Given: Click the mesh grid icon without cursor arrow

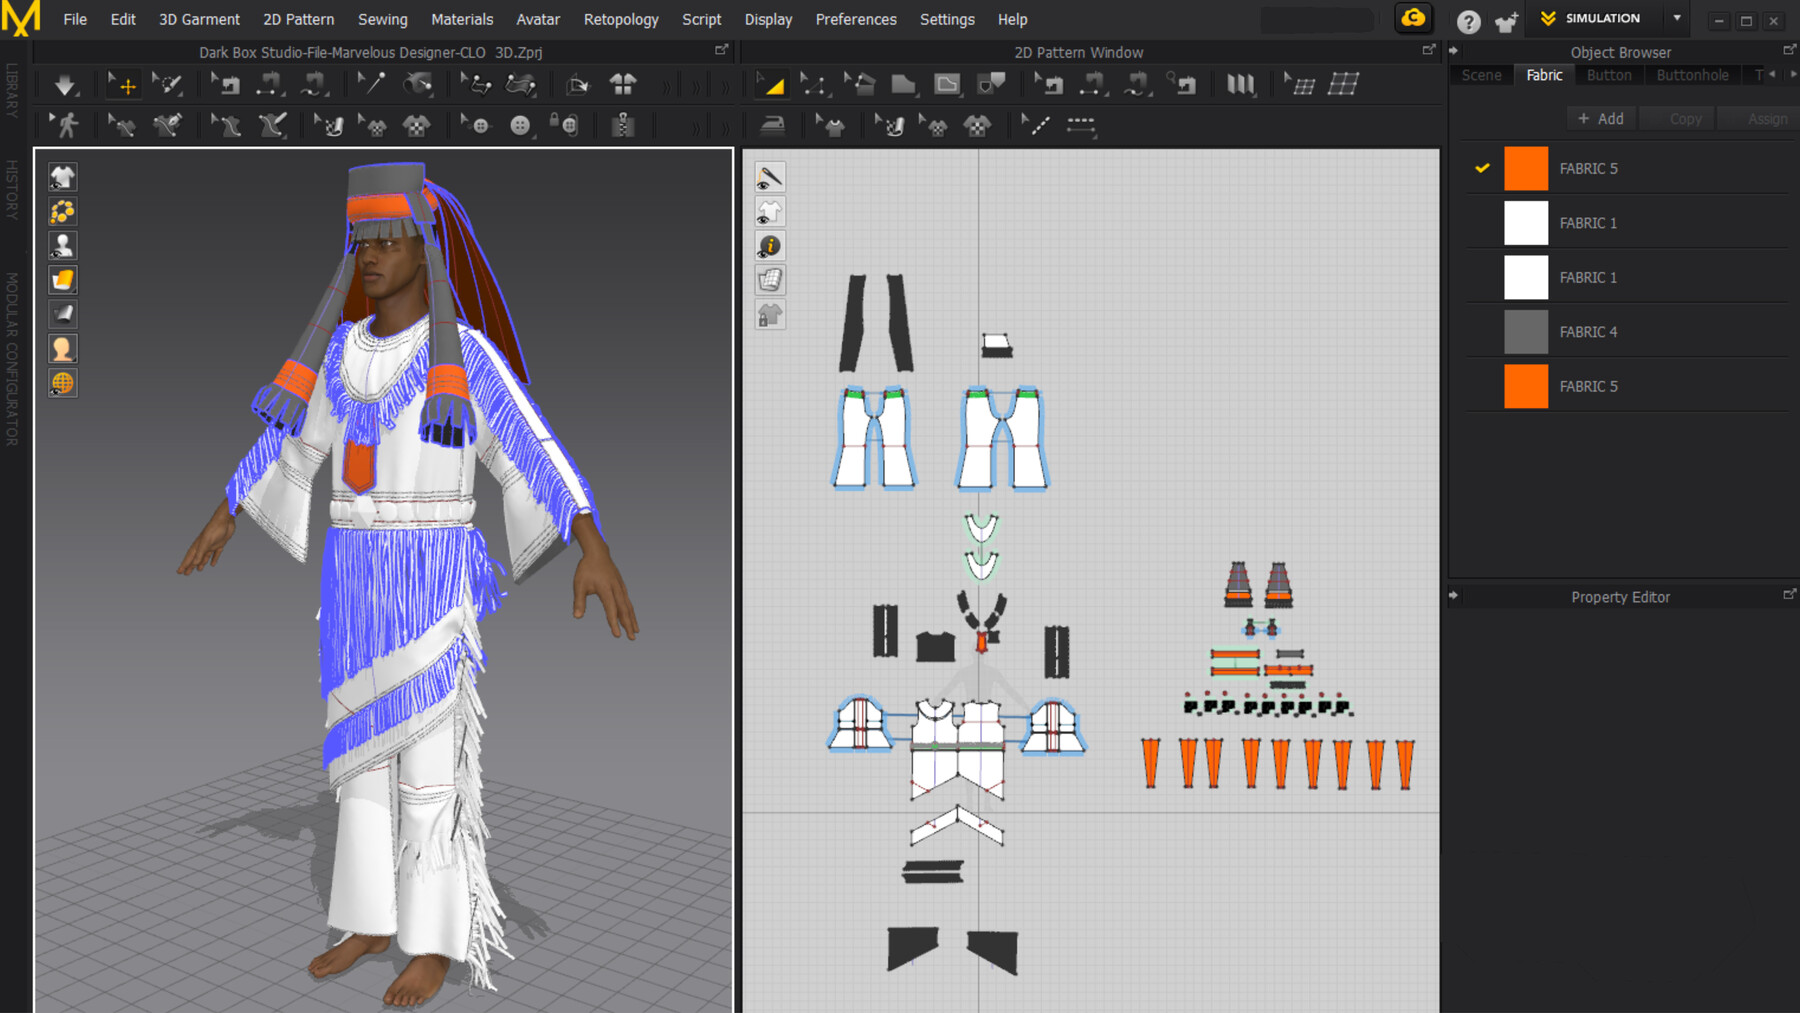Looking at the screenshot, I should [x=1343, y=85].
